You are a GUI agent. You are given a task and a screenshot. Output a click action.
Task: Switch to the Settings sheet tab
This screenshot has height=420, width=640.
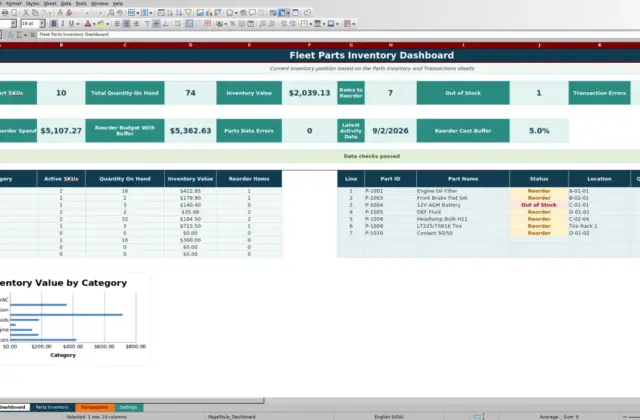129,407
